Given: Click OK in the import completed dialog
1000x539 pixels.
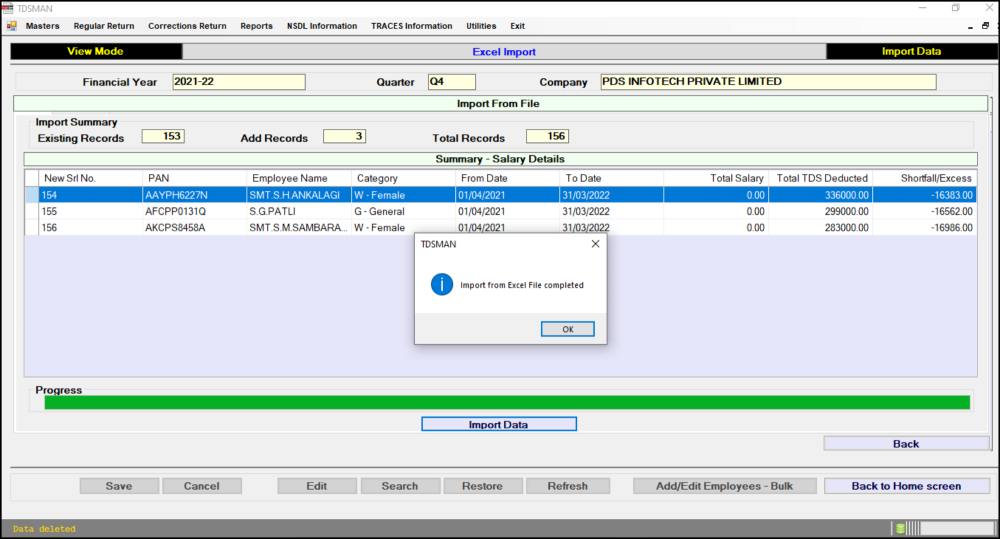Looking at the screenshot, I should 568,329.
